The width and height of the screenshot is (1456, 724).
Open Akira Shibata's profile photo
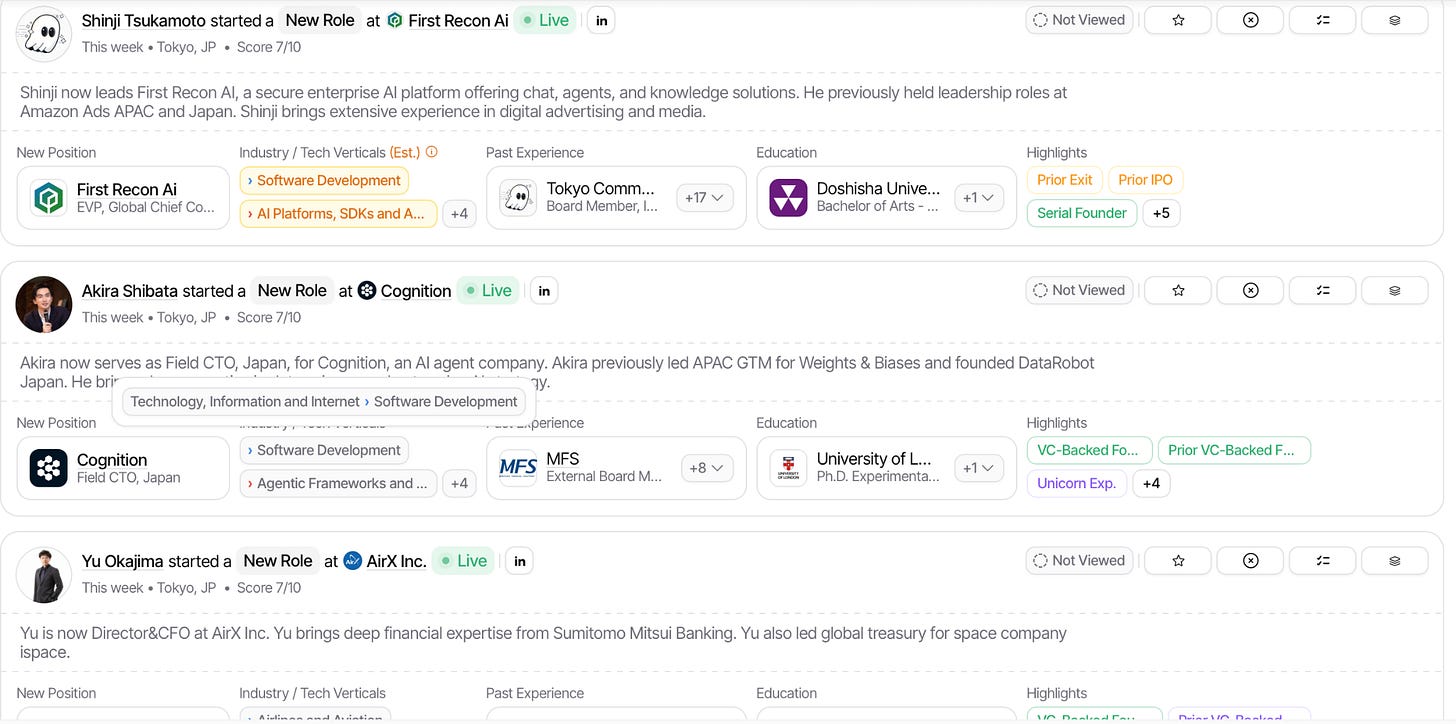click(44, 304)
